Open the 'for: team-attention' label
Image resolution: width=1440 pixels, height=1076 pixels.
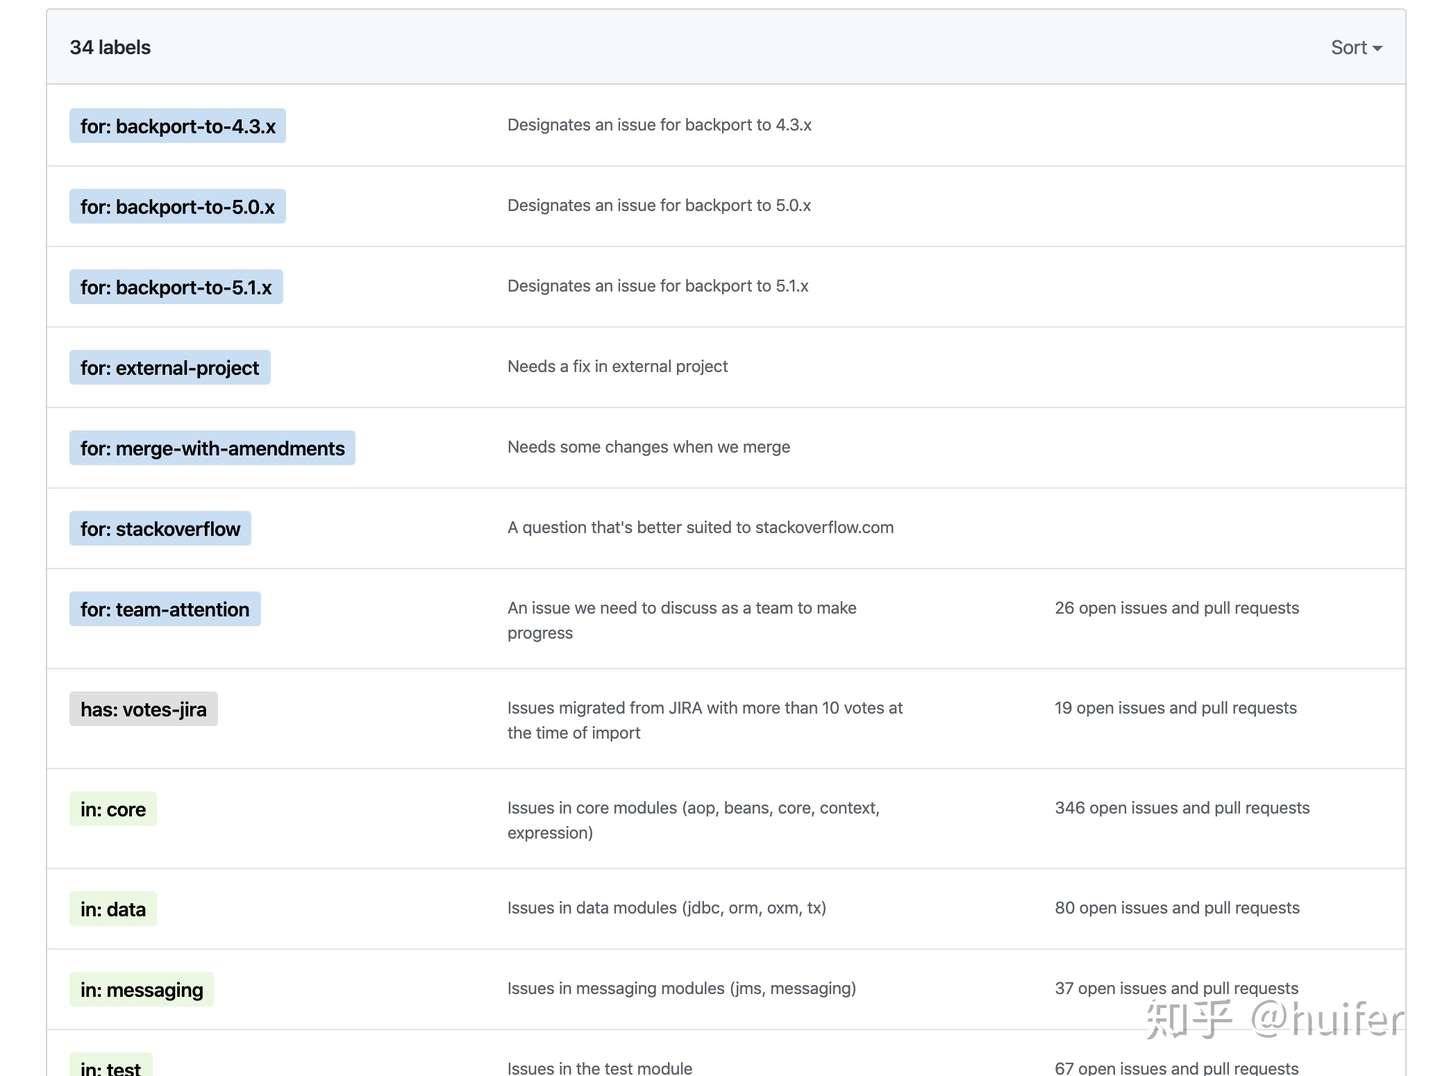(x=165, y=609)
